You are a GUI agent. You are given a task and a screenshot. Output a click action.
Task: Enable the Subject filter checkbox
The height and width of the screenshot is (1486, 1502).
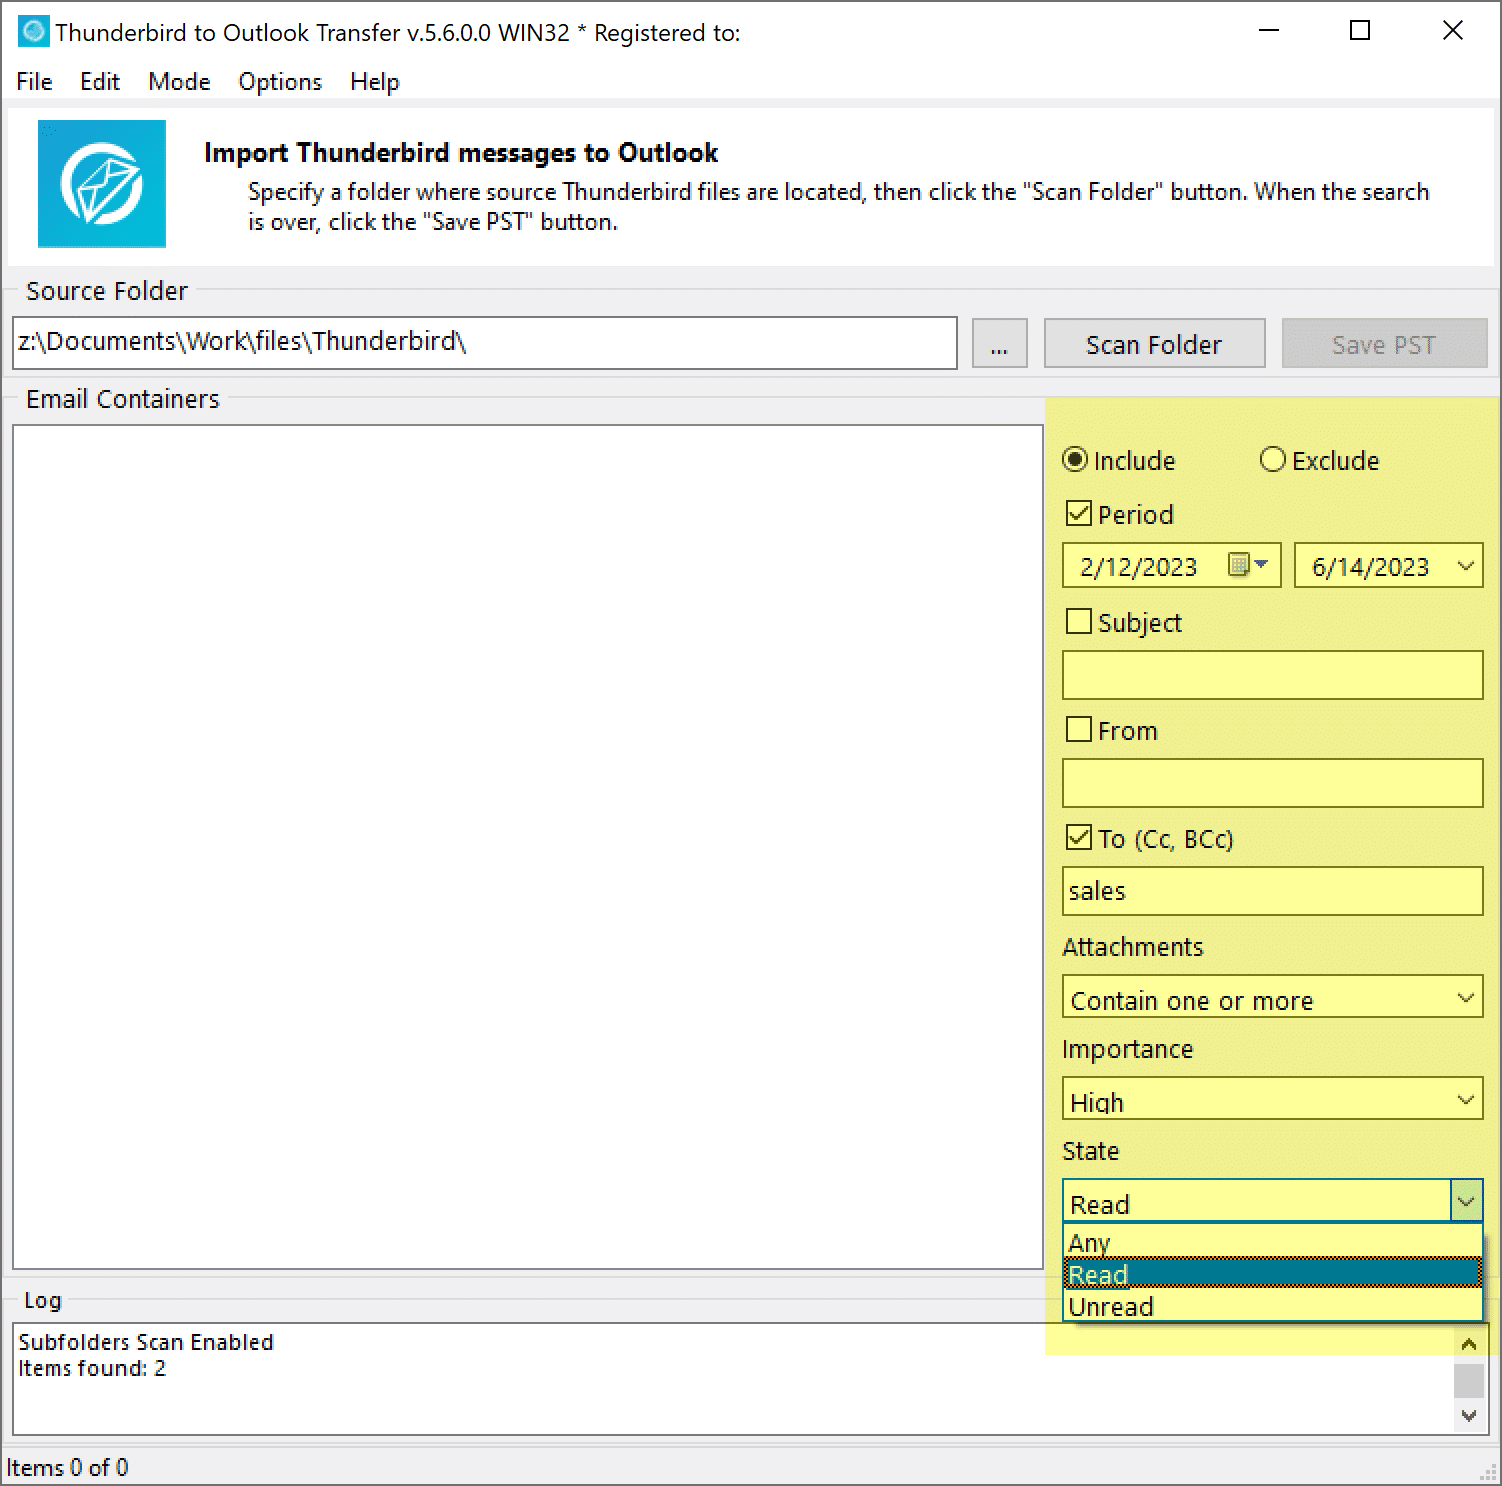1079,622
